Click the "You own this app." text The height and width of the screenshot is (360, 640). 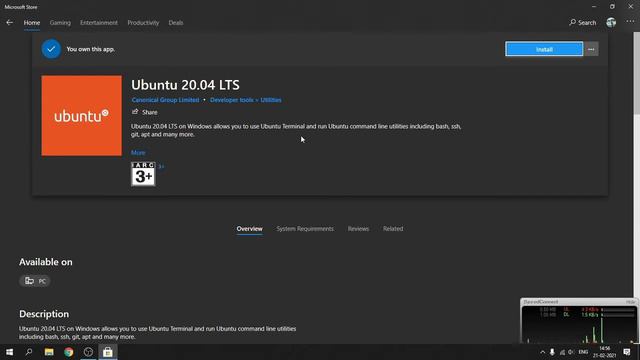(91, 49)
